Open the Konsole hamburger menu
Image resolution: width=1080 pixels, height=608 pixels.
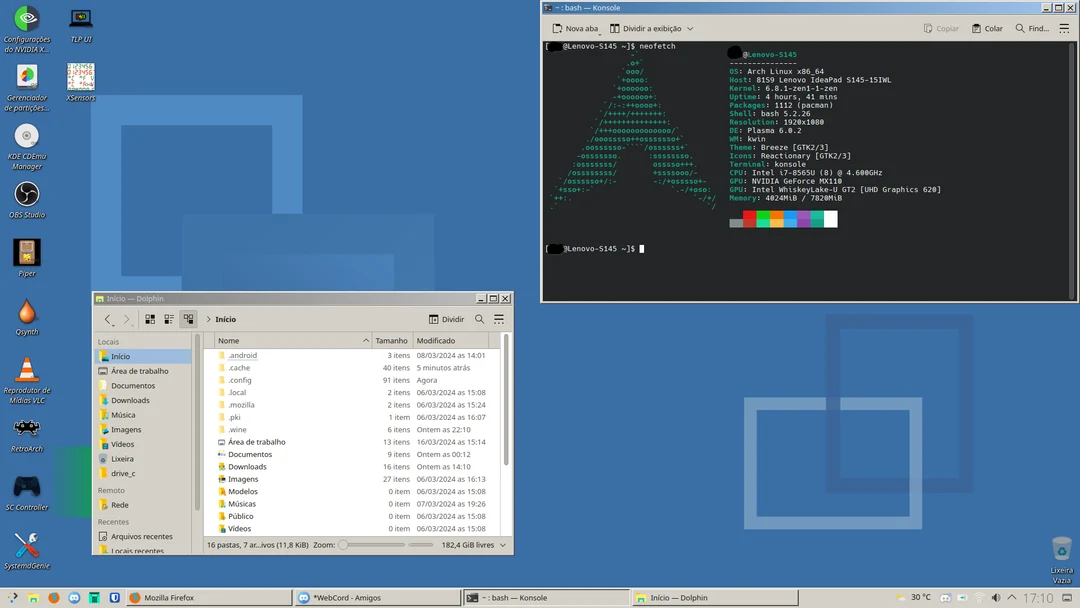point(1064,28)
